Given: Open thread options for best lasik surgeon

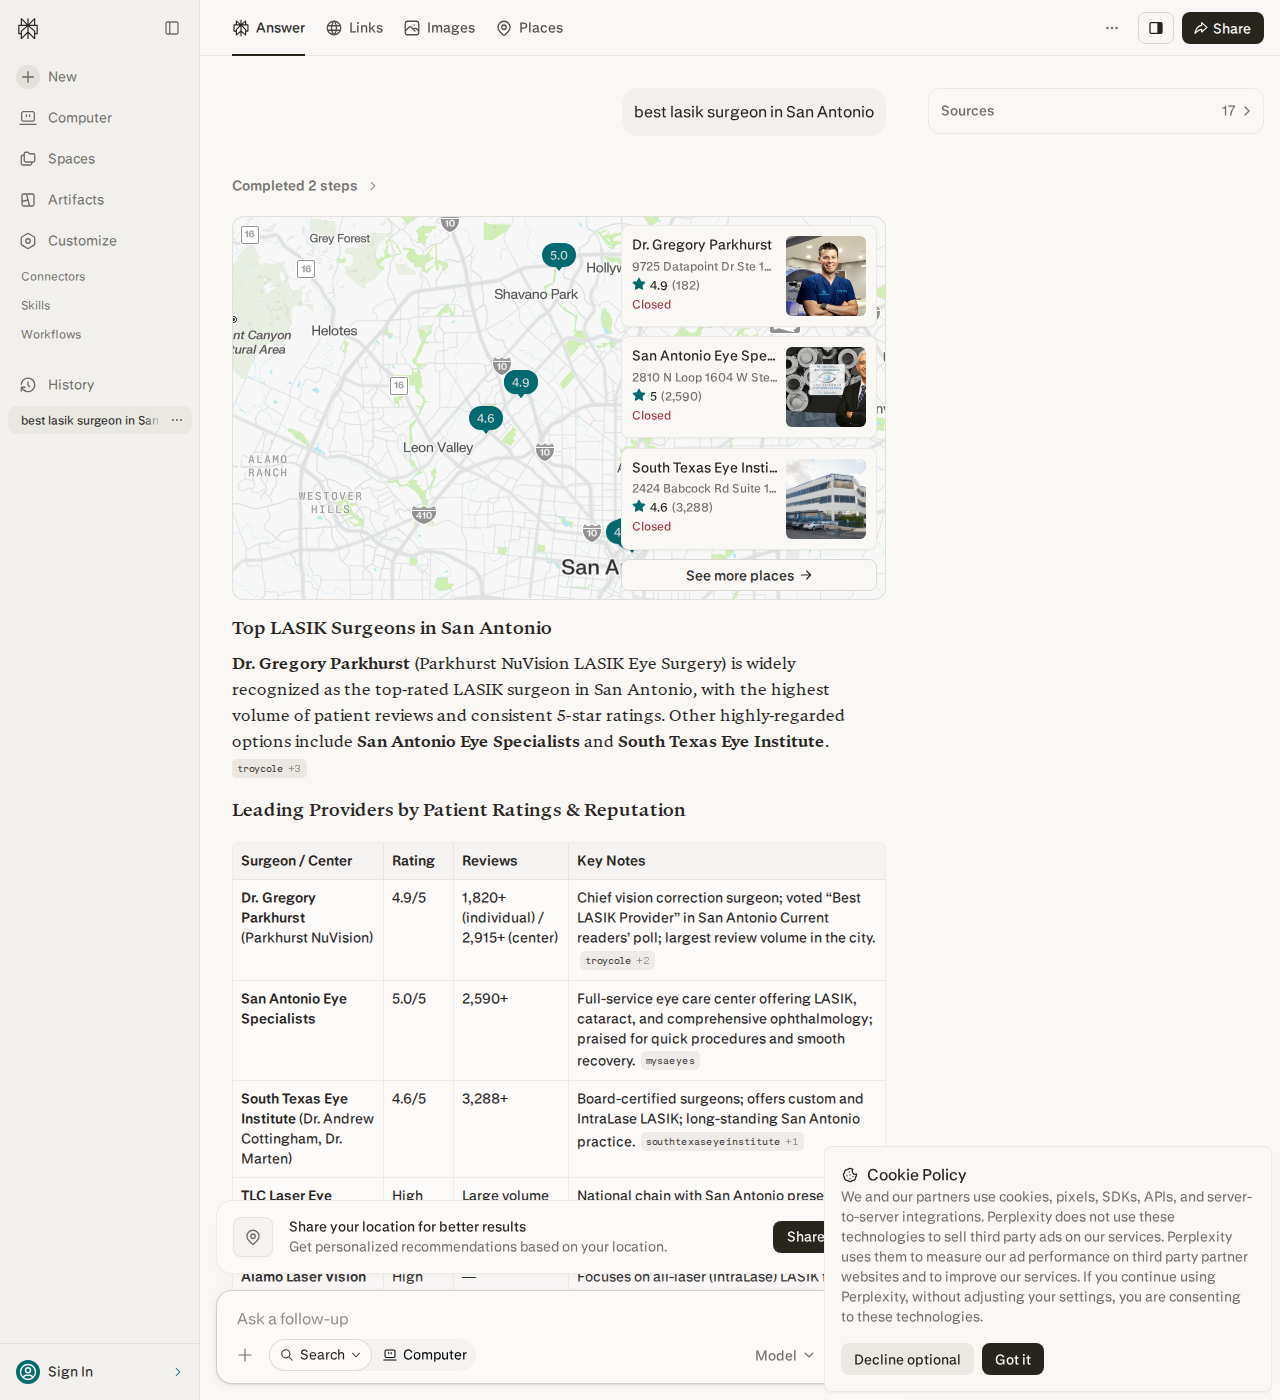Looking at the screenshot, I should pos(177,420).
